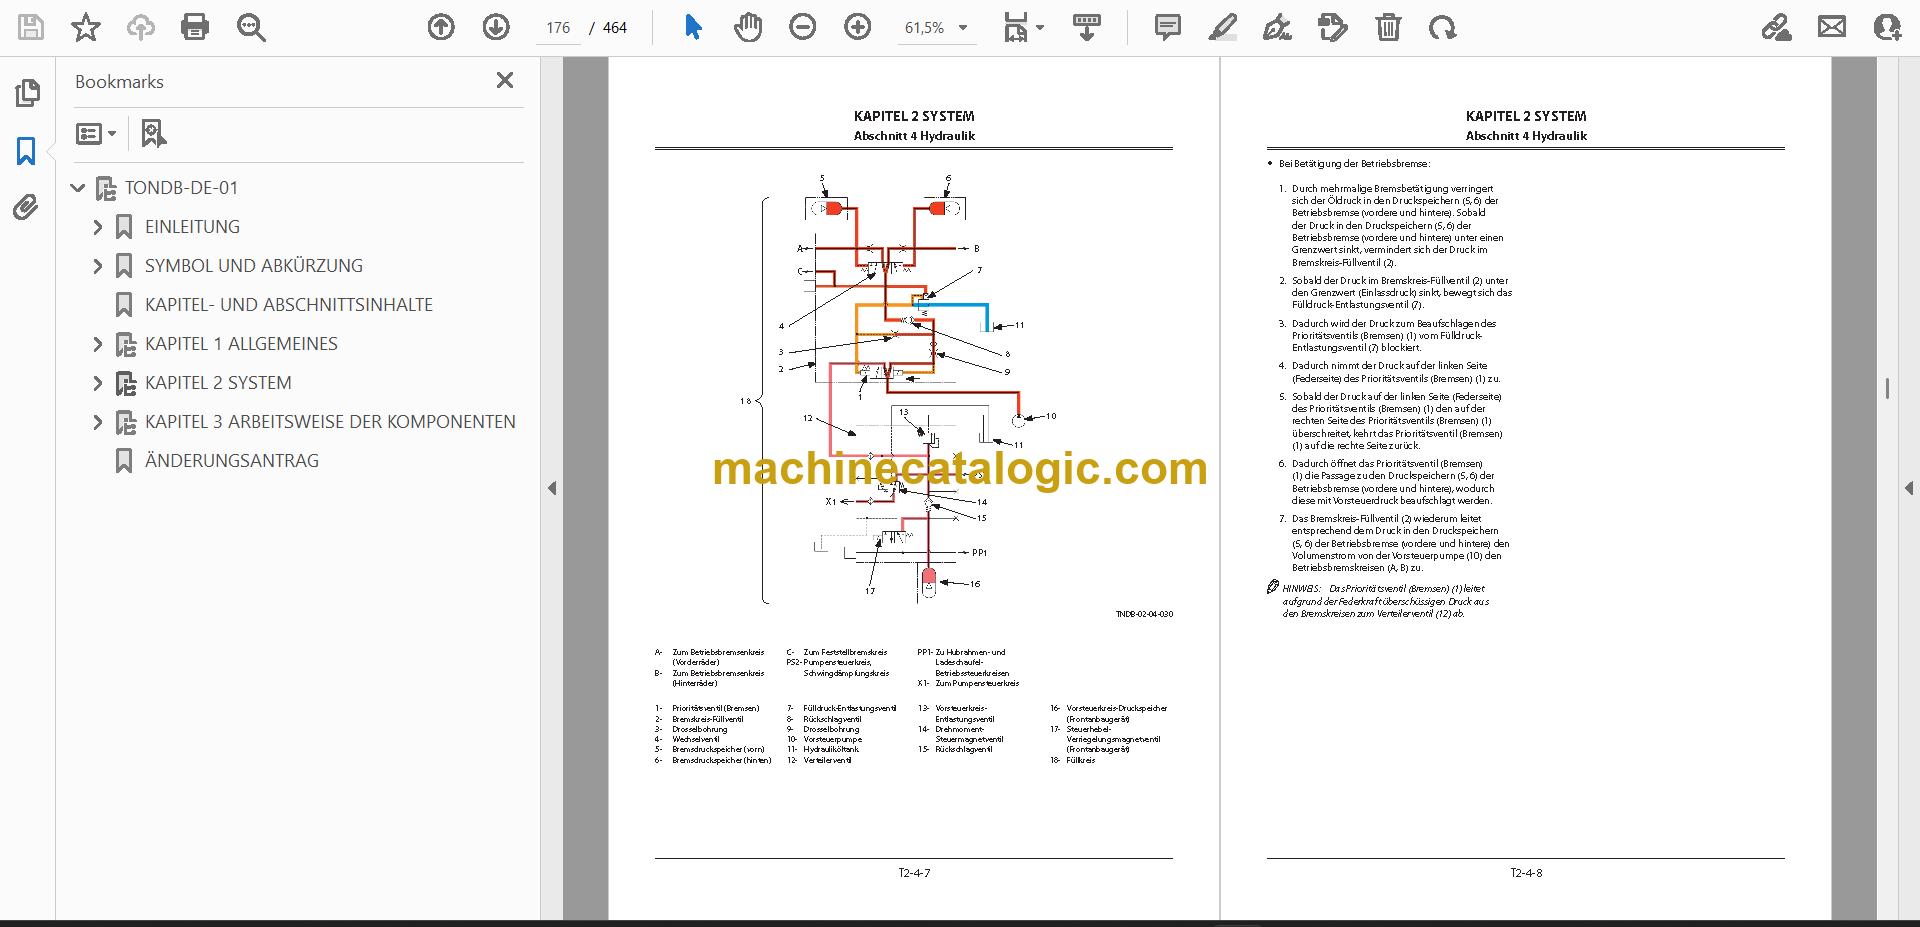Zoom out with minus icon
1920x927 pixels.
click(802, 27)
